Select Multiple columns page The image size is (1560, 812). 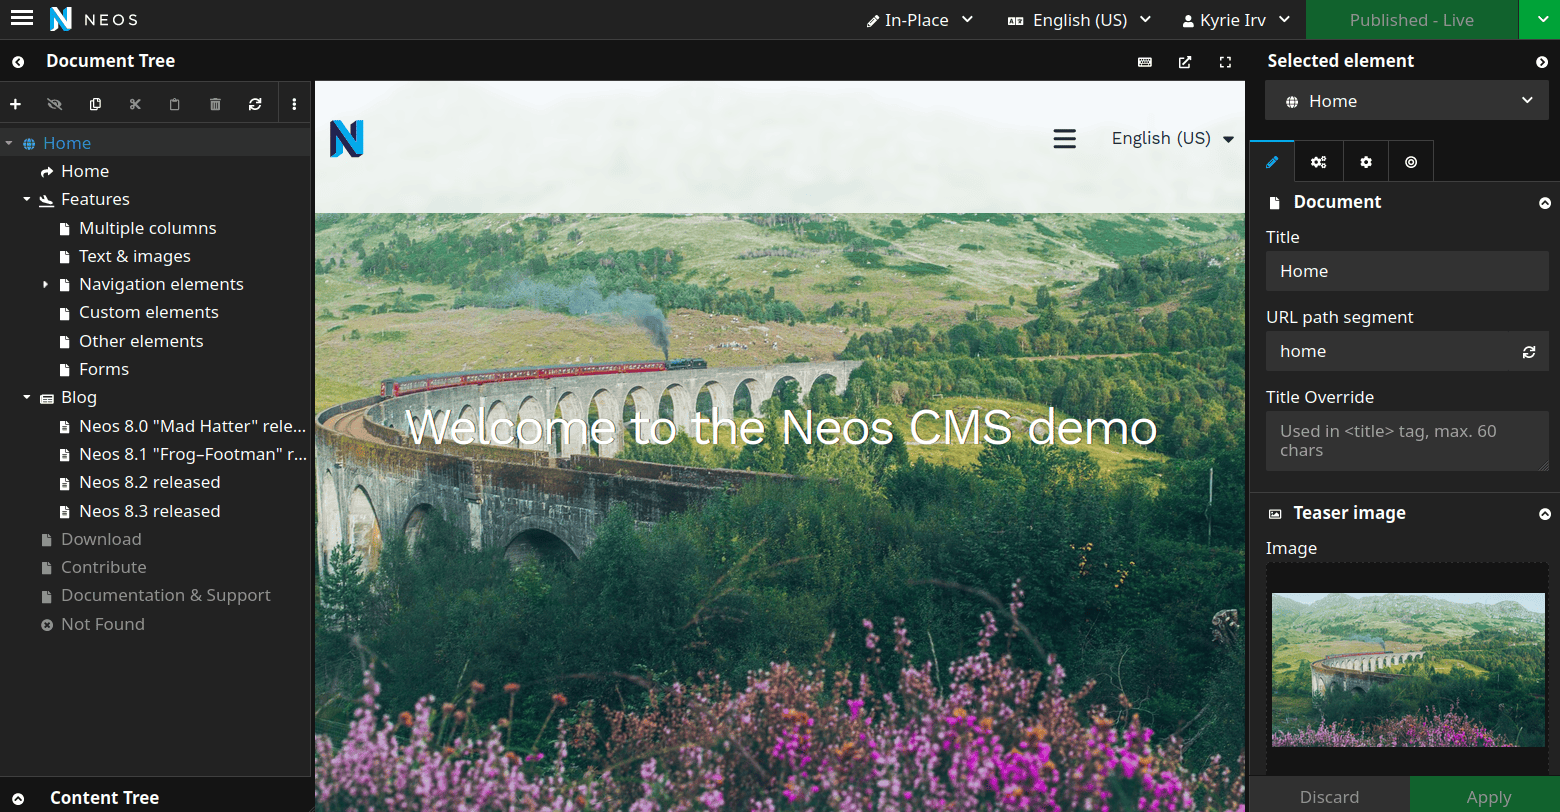(147, 228)
